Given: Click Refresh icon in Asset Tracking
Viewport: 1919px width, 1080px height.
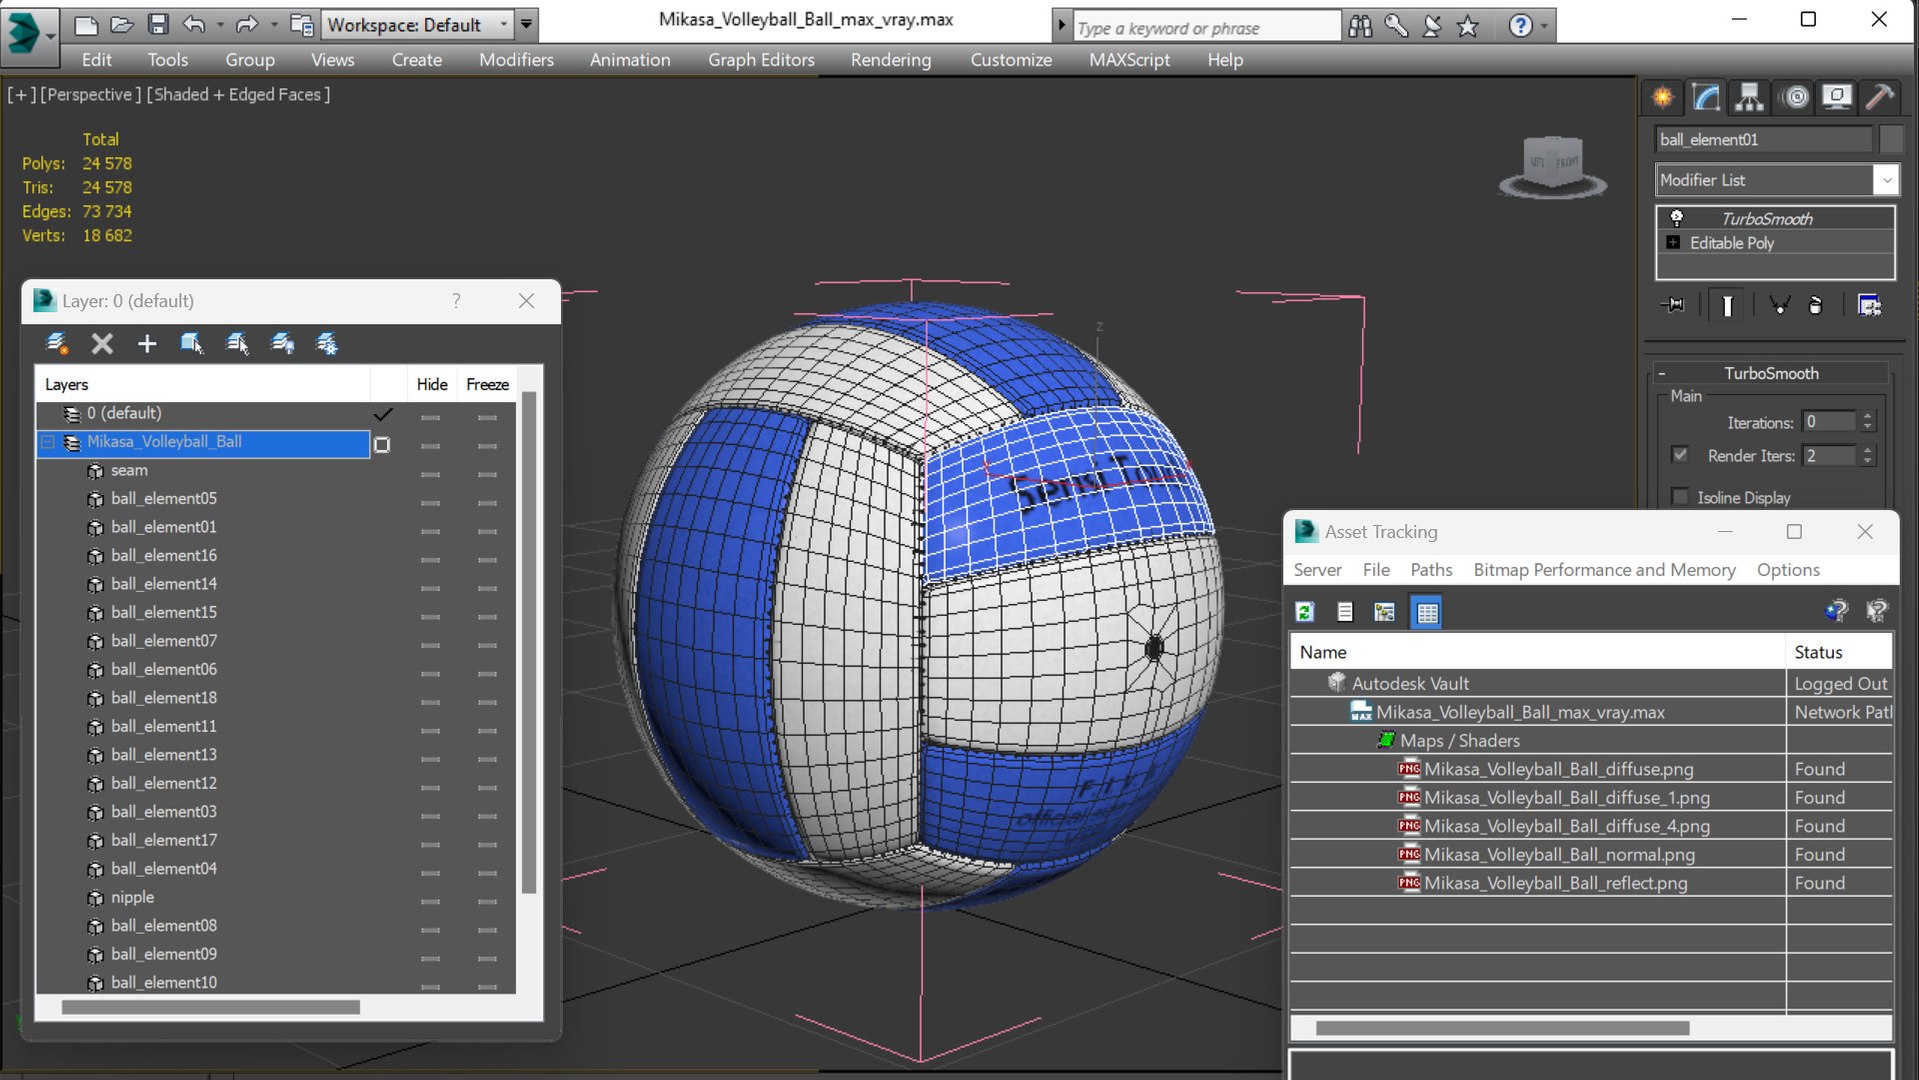Looking at the screenshot, I should pyautogui.click(x=1305, y=612).
